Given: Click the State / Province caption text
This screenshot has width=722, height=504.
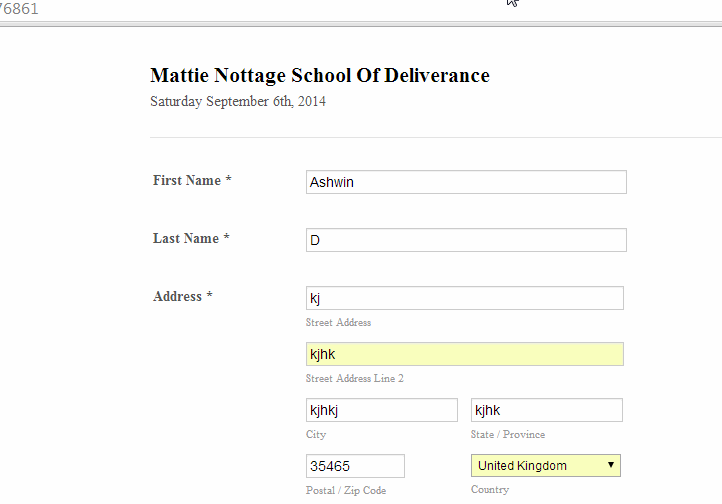Looking at the screenshot, I should point(510,435).
